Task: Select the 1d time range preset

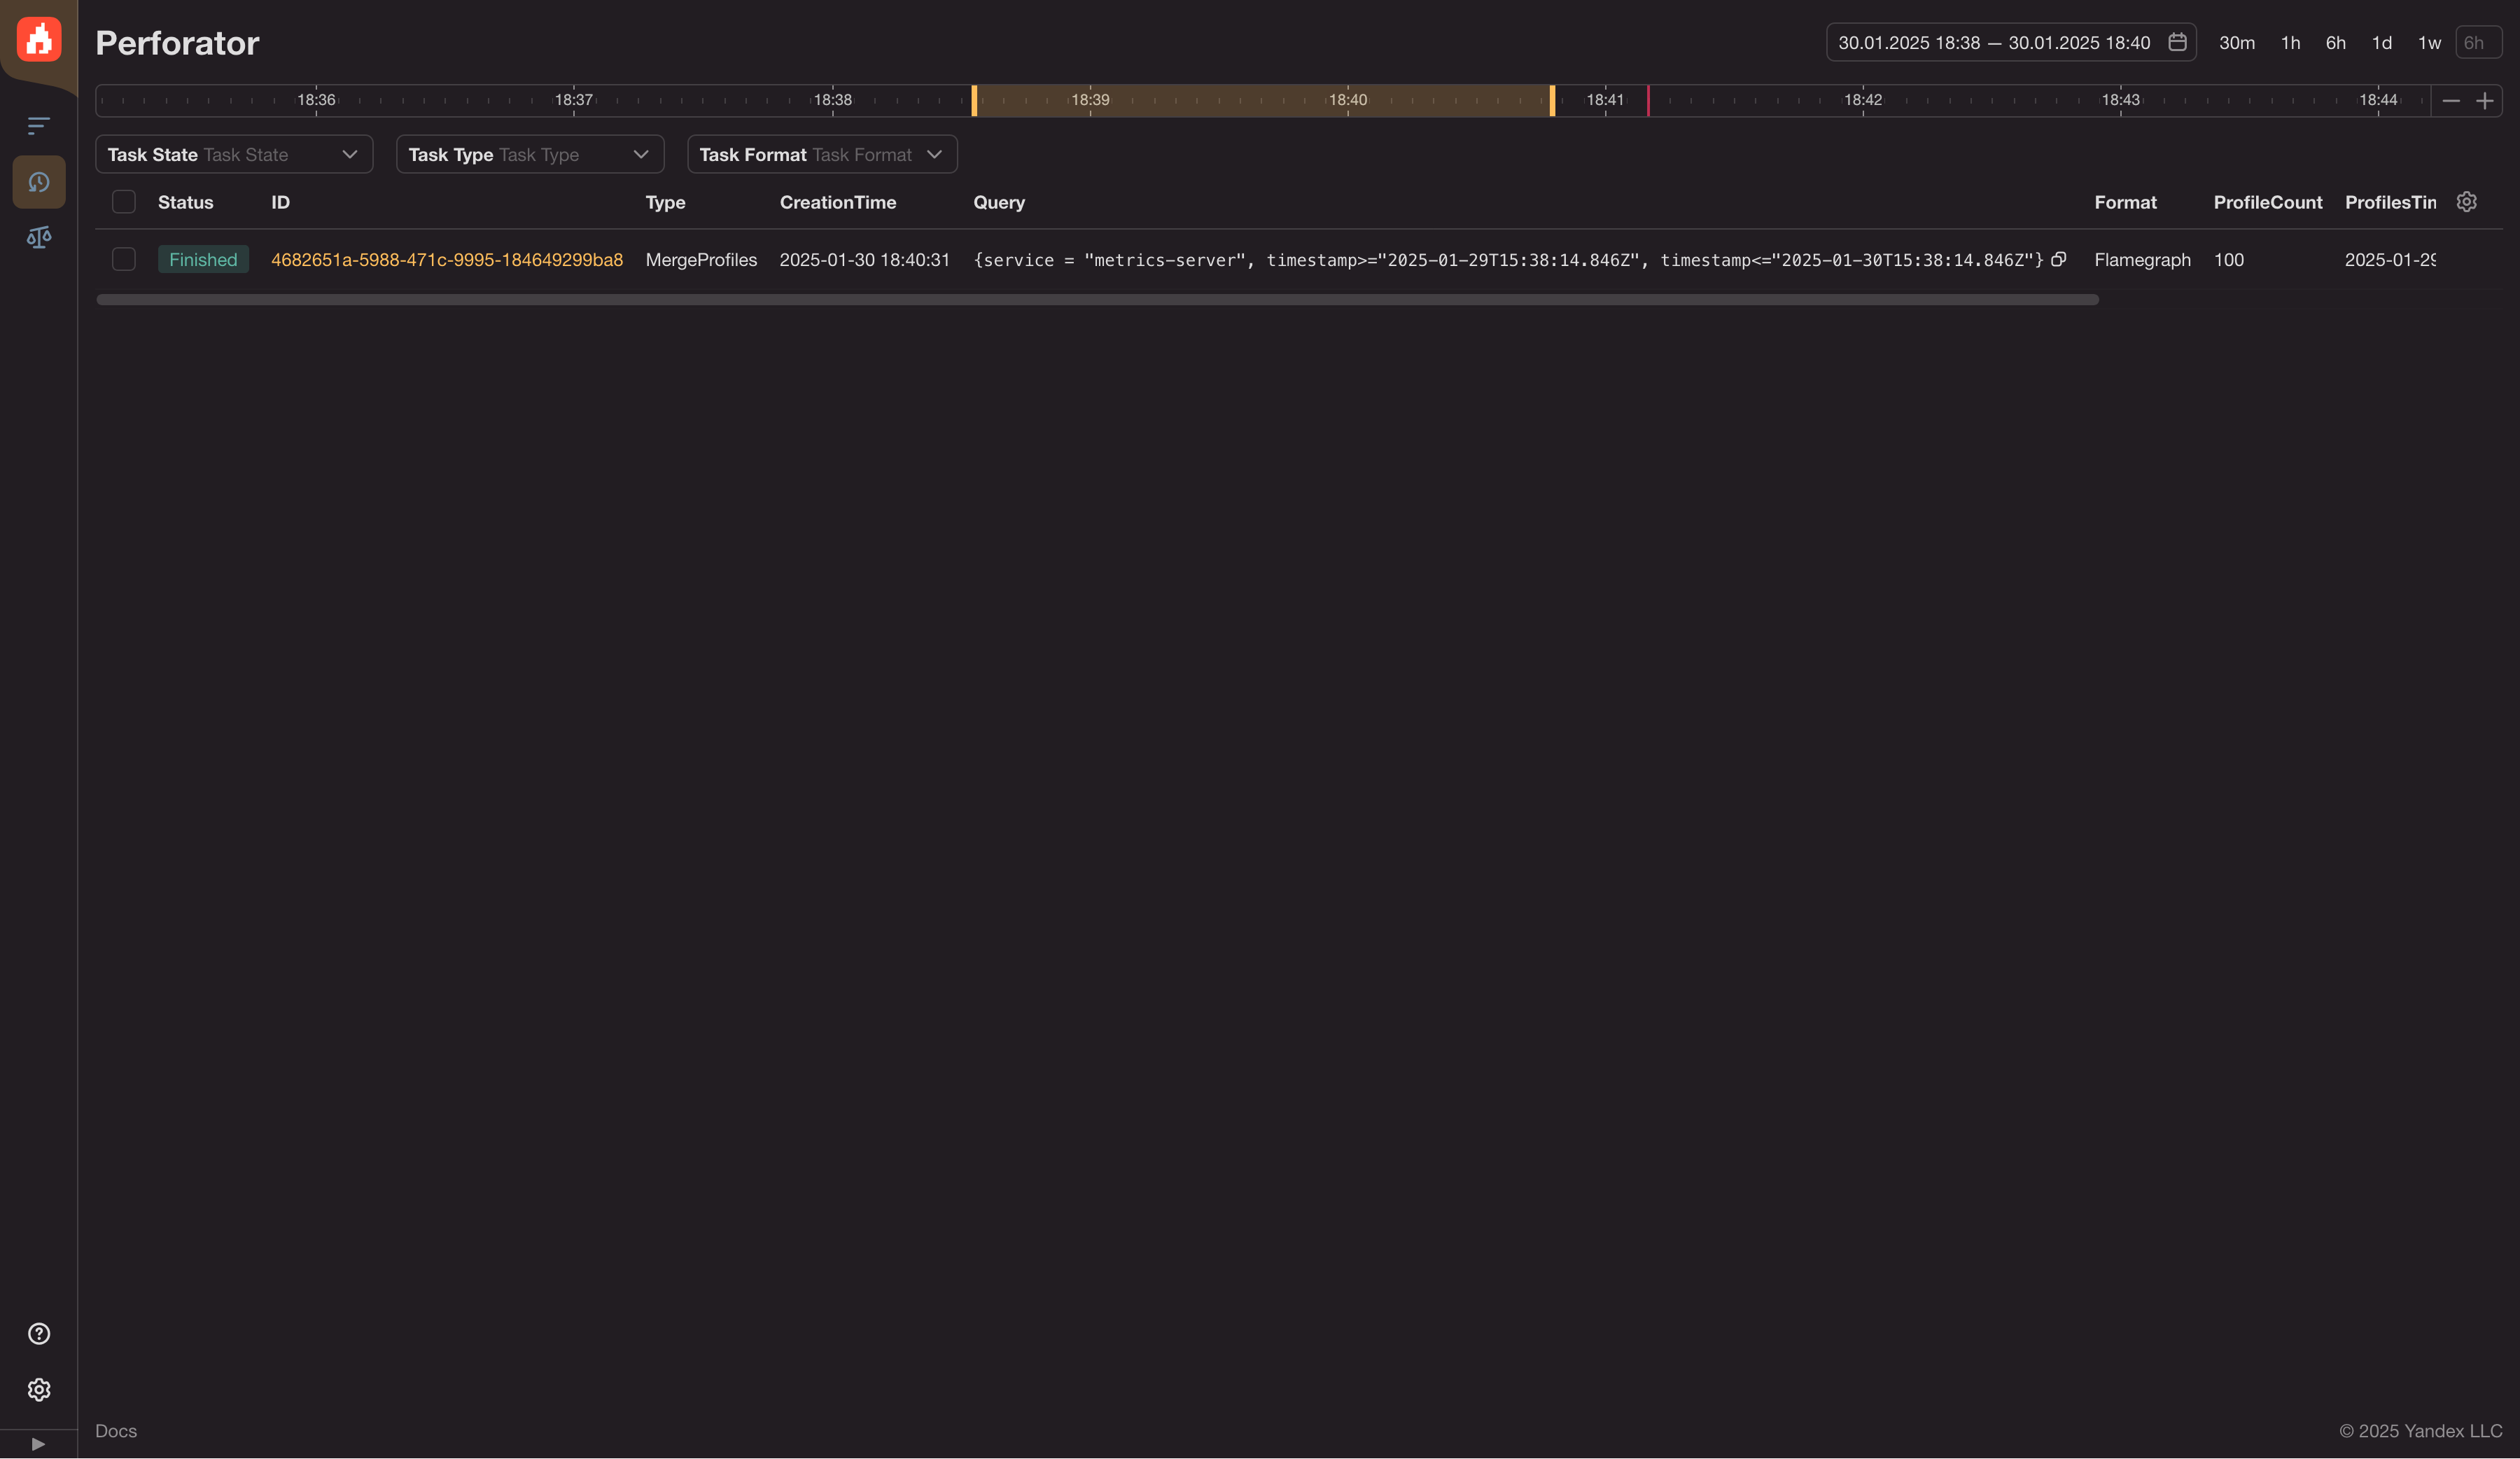Action: 2381,42
